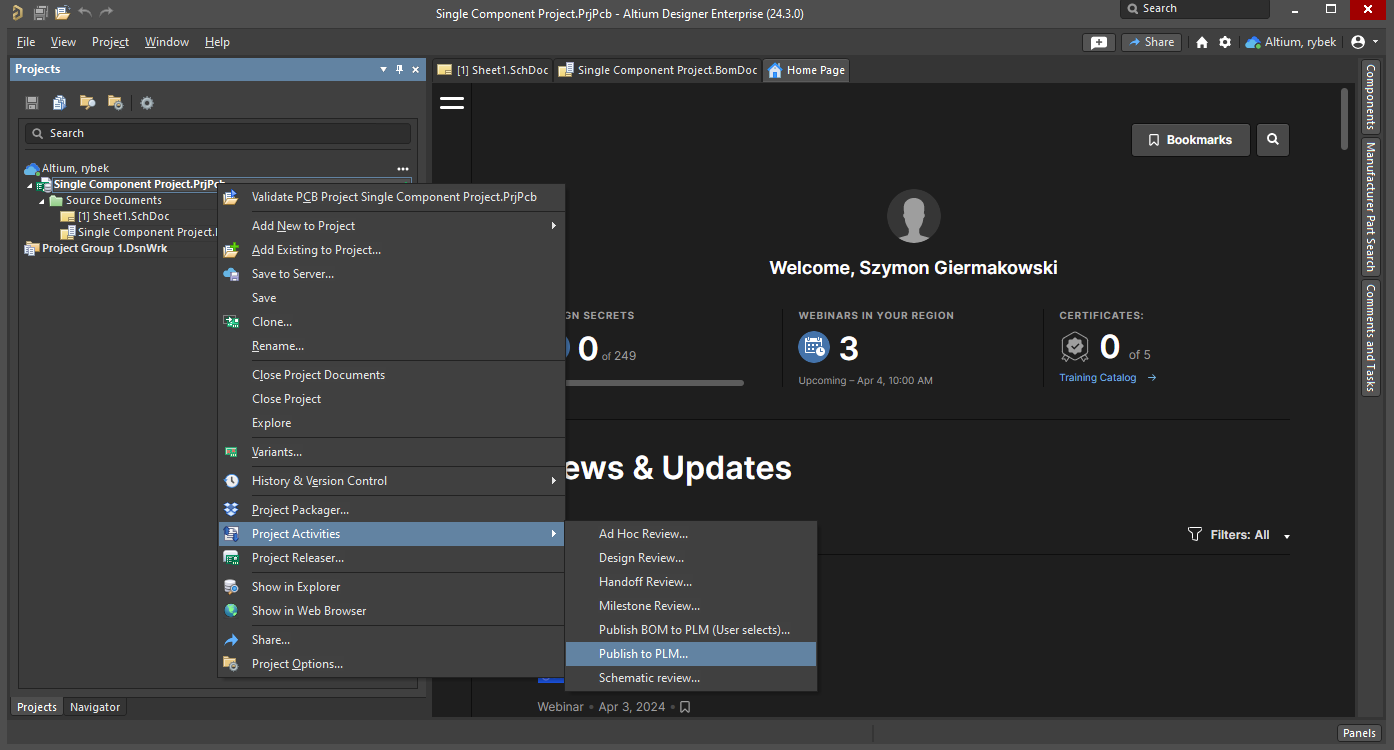Click the Bookmarks button
This screenshot has height=750, width=1394.
pos(1191,140)
